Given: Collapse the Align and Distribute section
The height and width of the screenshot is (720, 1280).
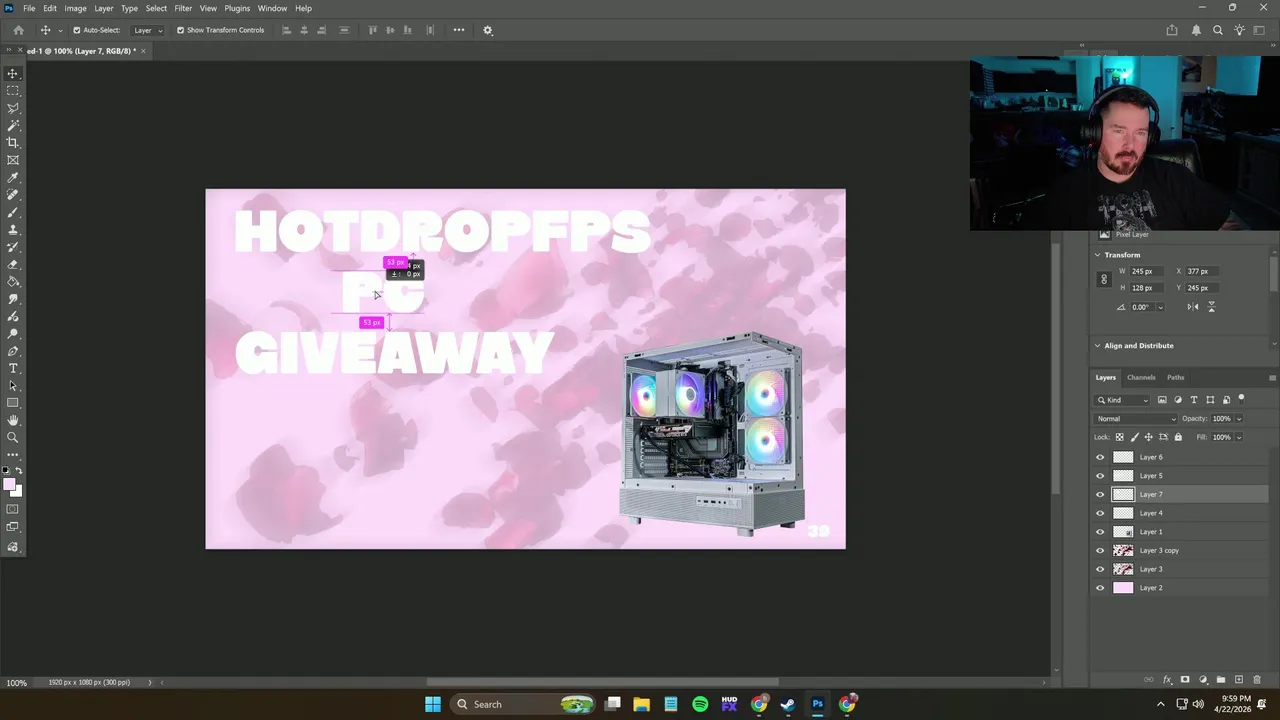Looking at the screenshot, I should [1098, 346].
